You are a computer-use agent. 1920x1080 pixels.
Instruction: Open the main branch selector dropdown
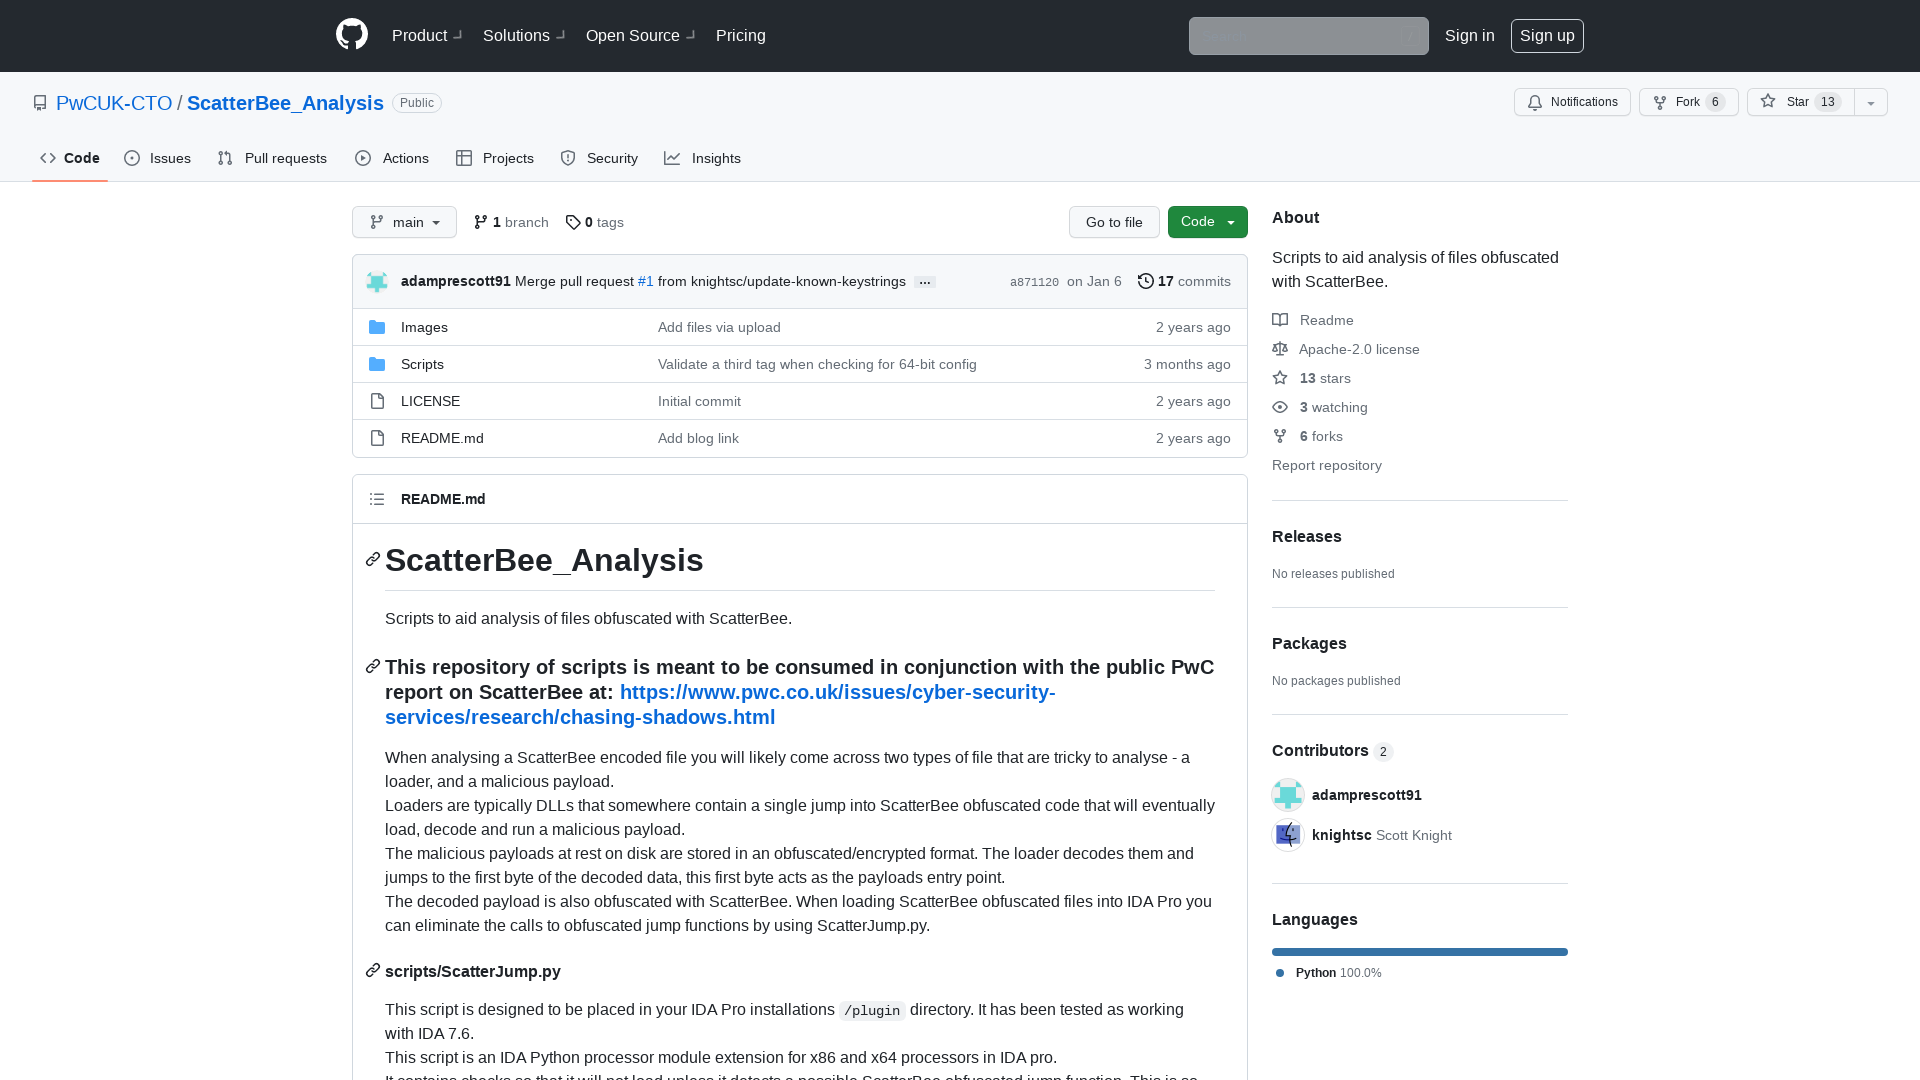[x=404, y=222]
